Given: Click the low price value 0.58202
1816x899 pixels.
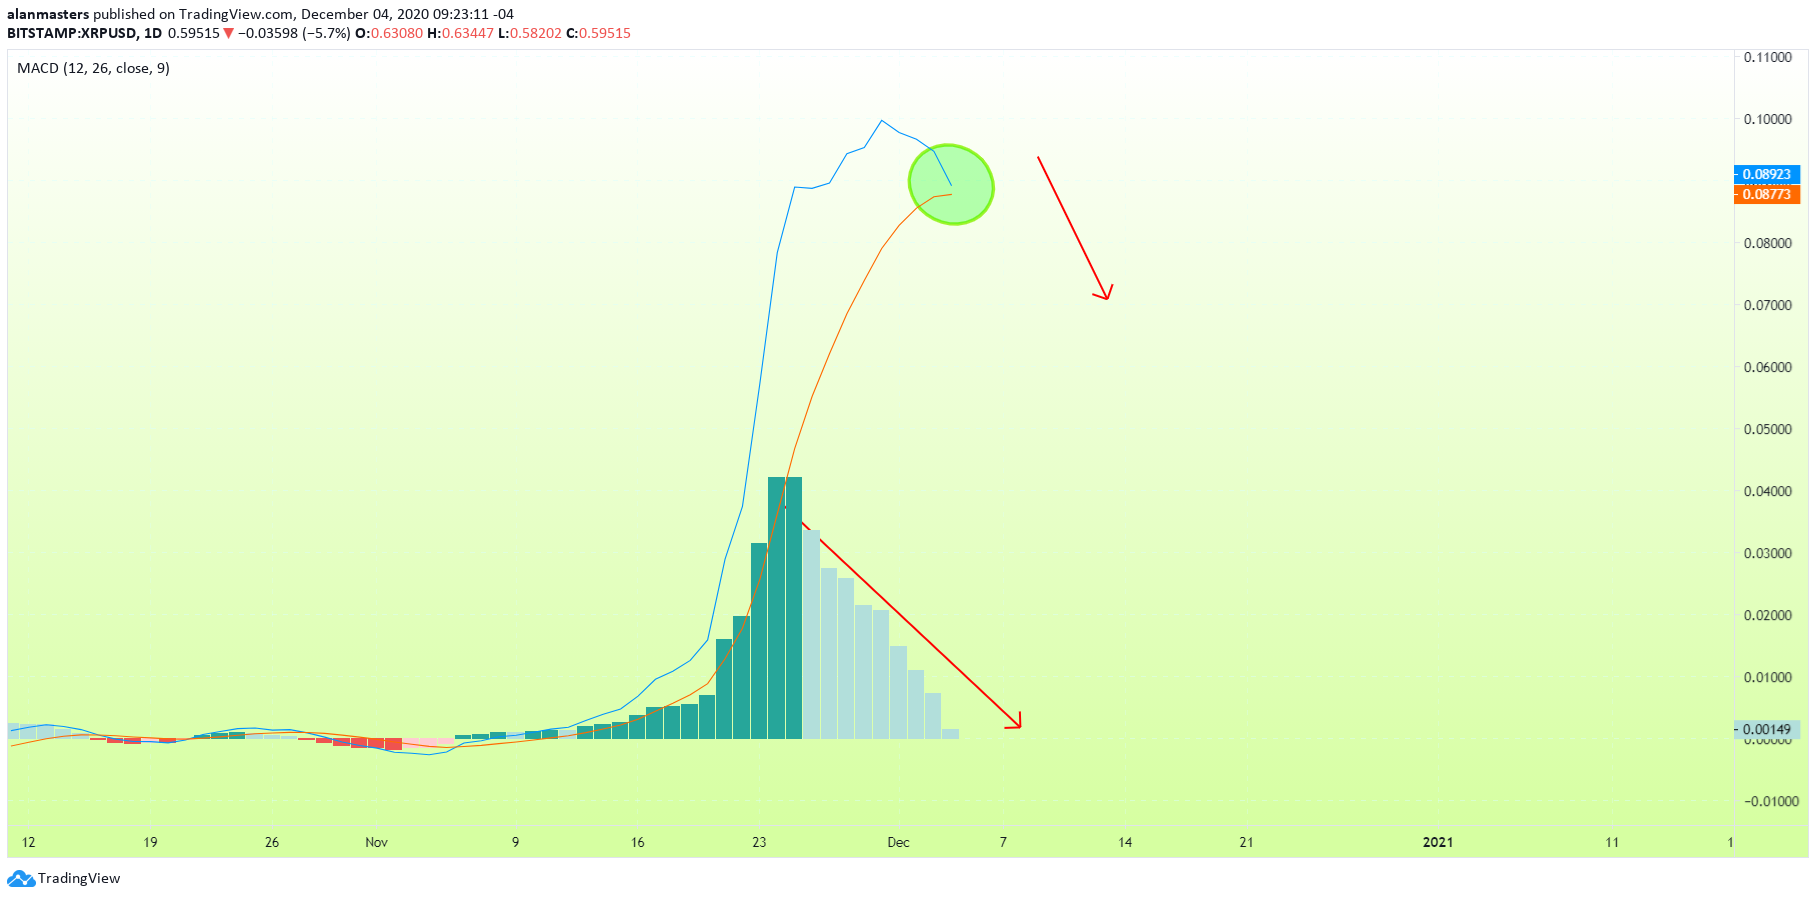Looking at the screenshot, I should click(535, 33).
